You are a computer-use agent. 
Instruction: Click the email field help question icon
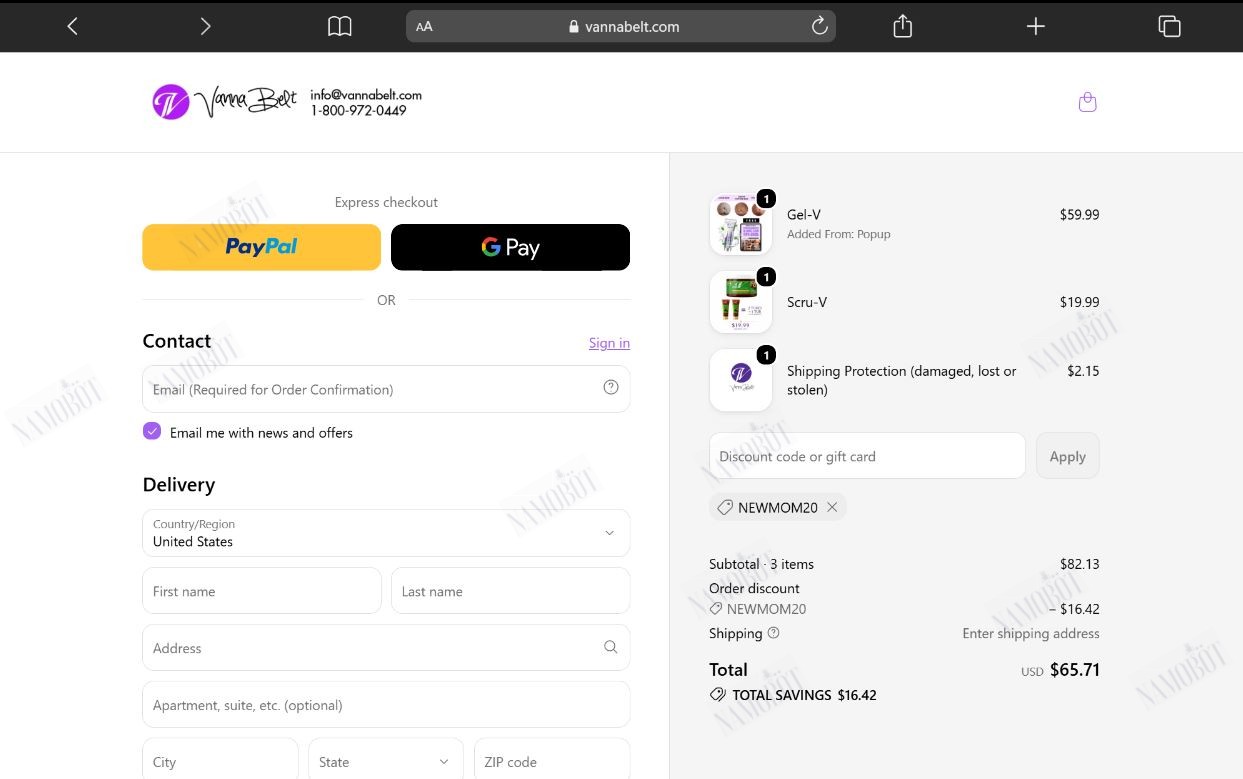tap(611, 388)
